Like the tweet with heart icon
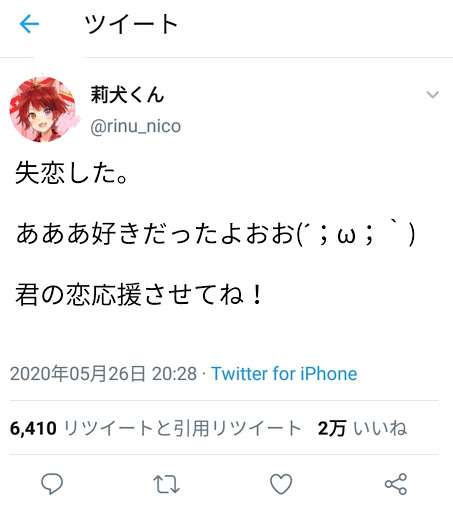The image size is (453, 512). point(281,484)
